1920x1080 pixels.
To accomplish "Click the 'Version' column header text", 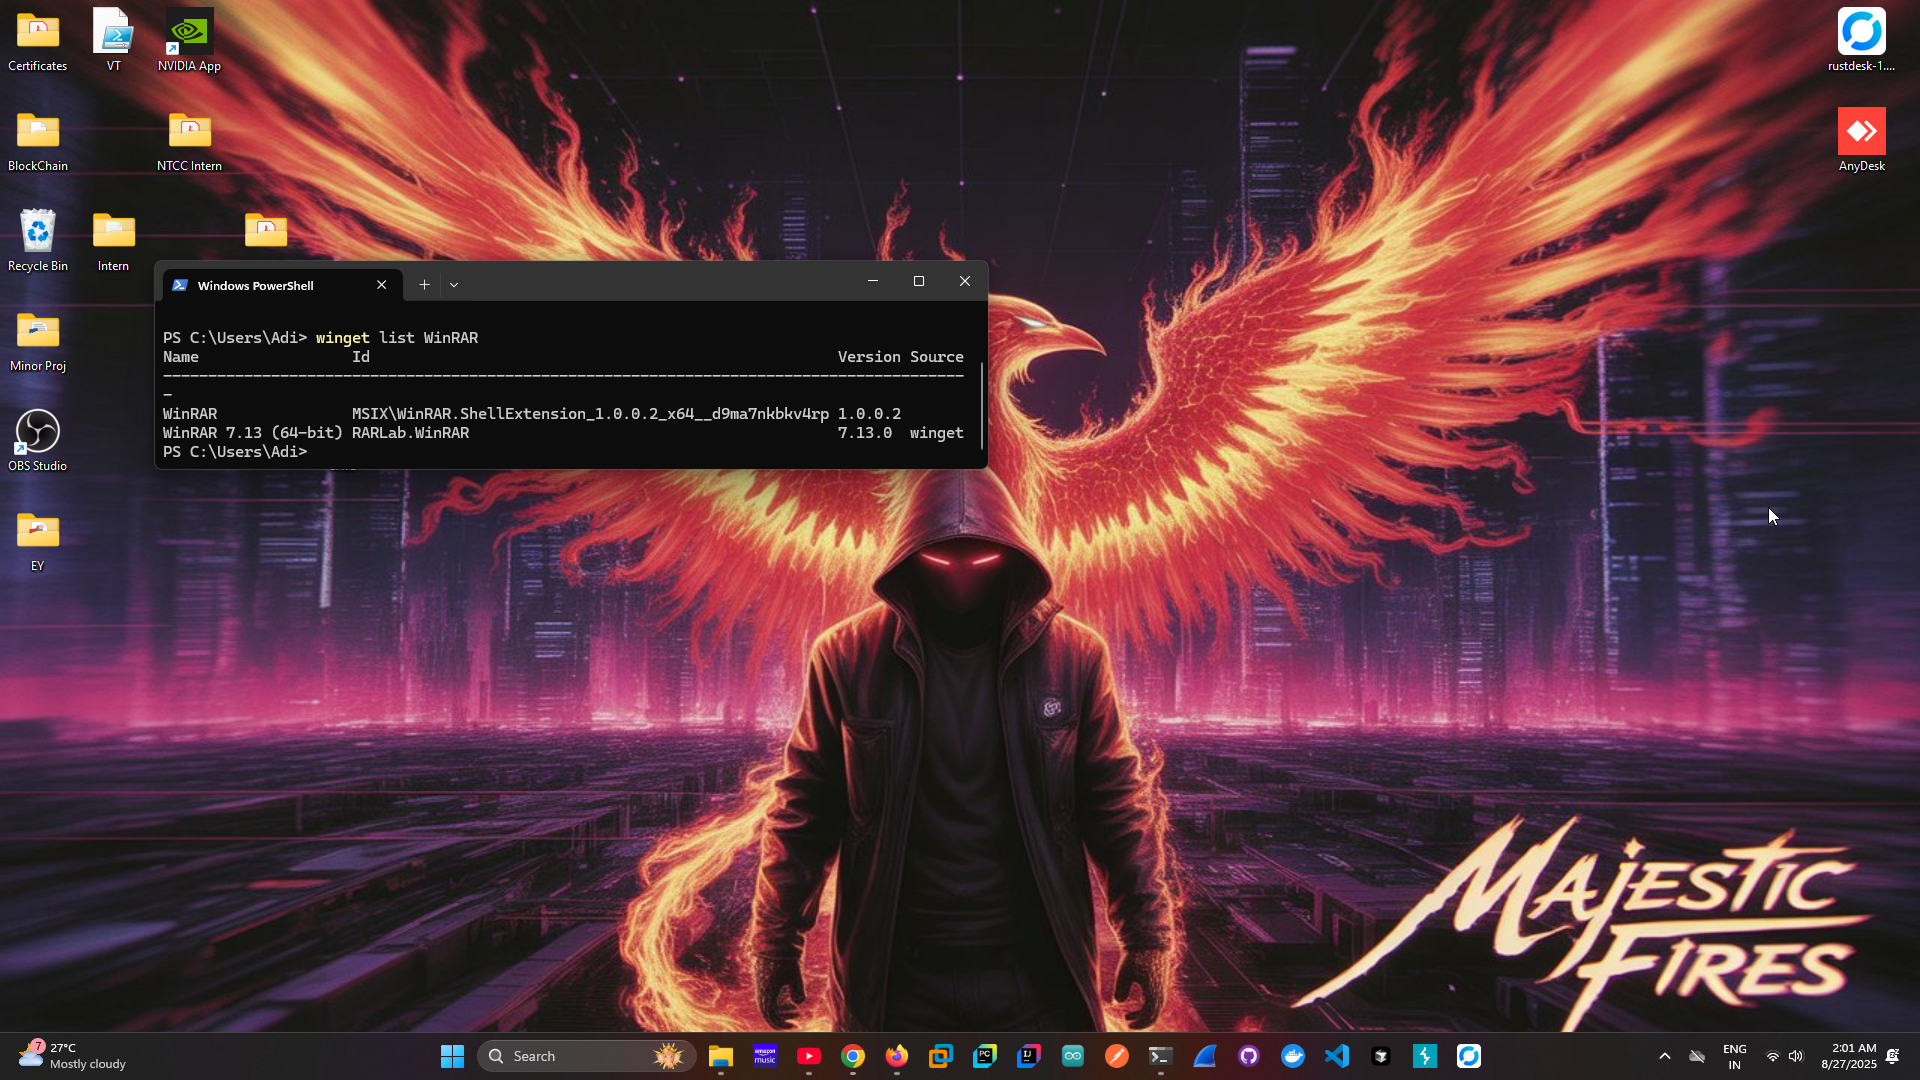I will click(x=869, y=357).
